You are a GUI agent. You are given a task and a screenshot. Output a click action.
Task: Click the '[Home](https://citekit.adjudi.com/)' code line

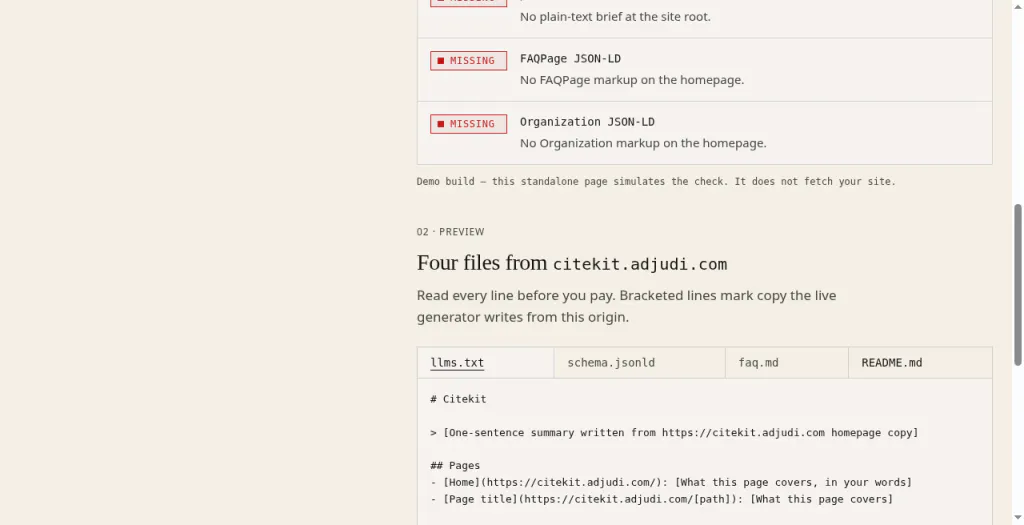tap(671, 483)
